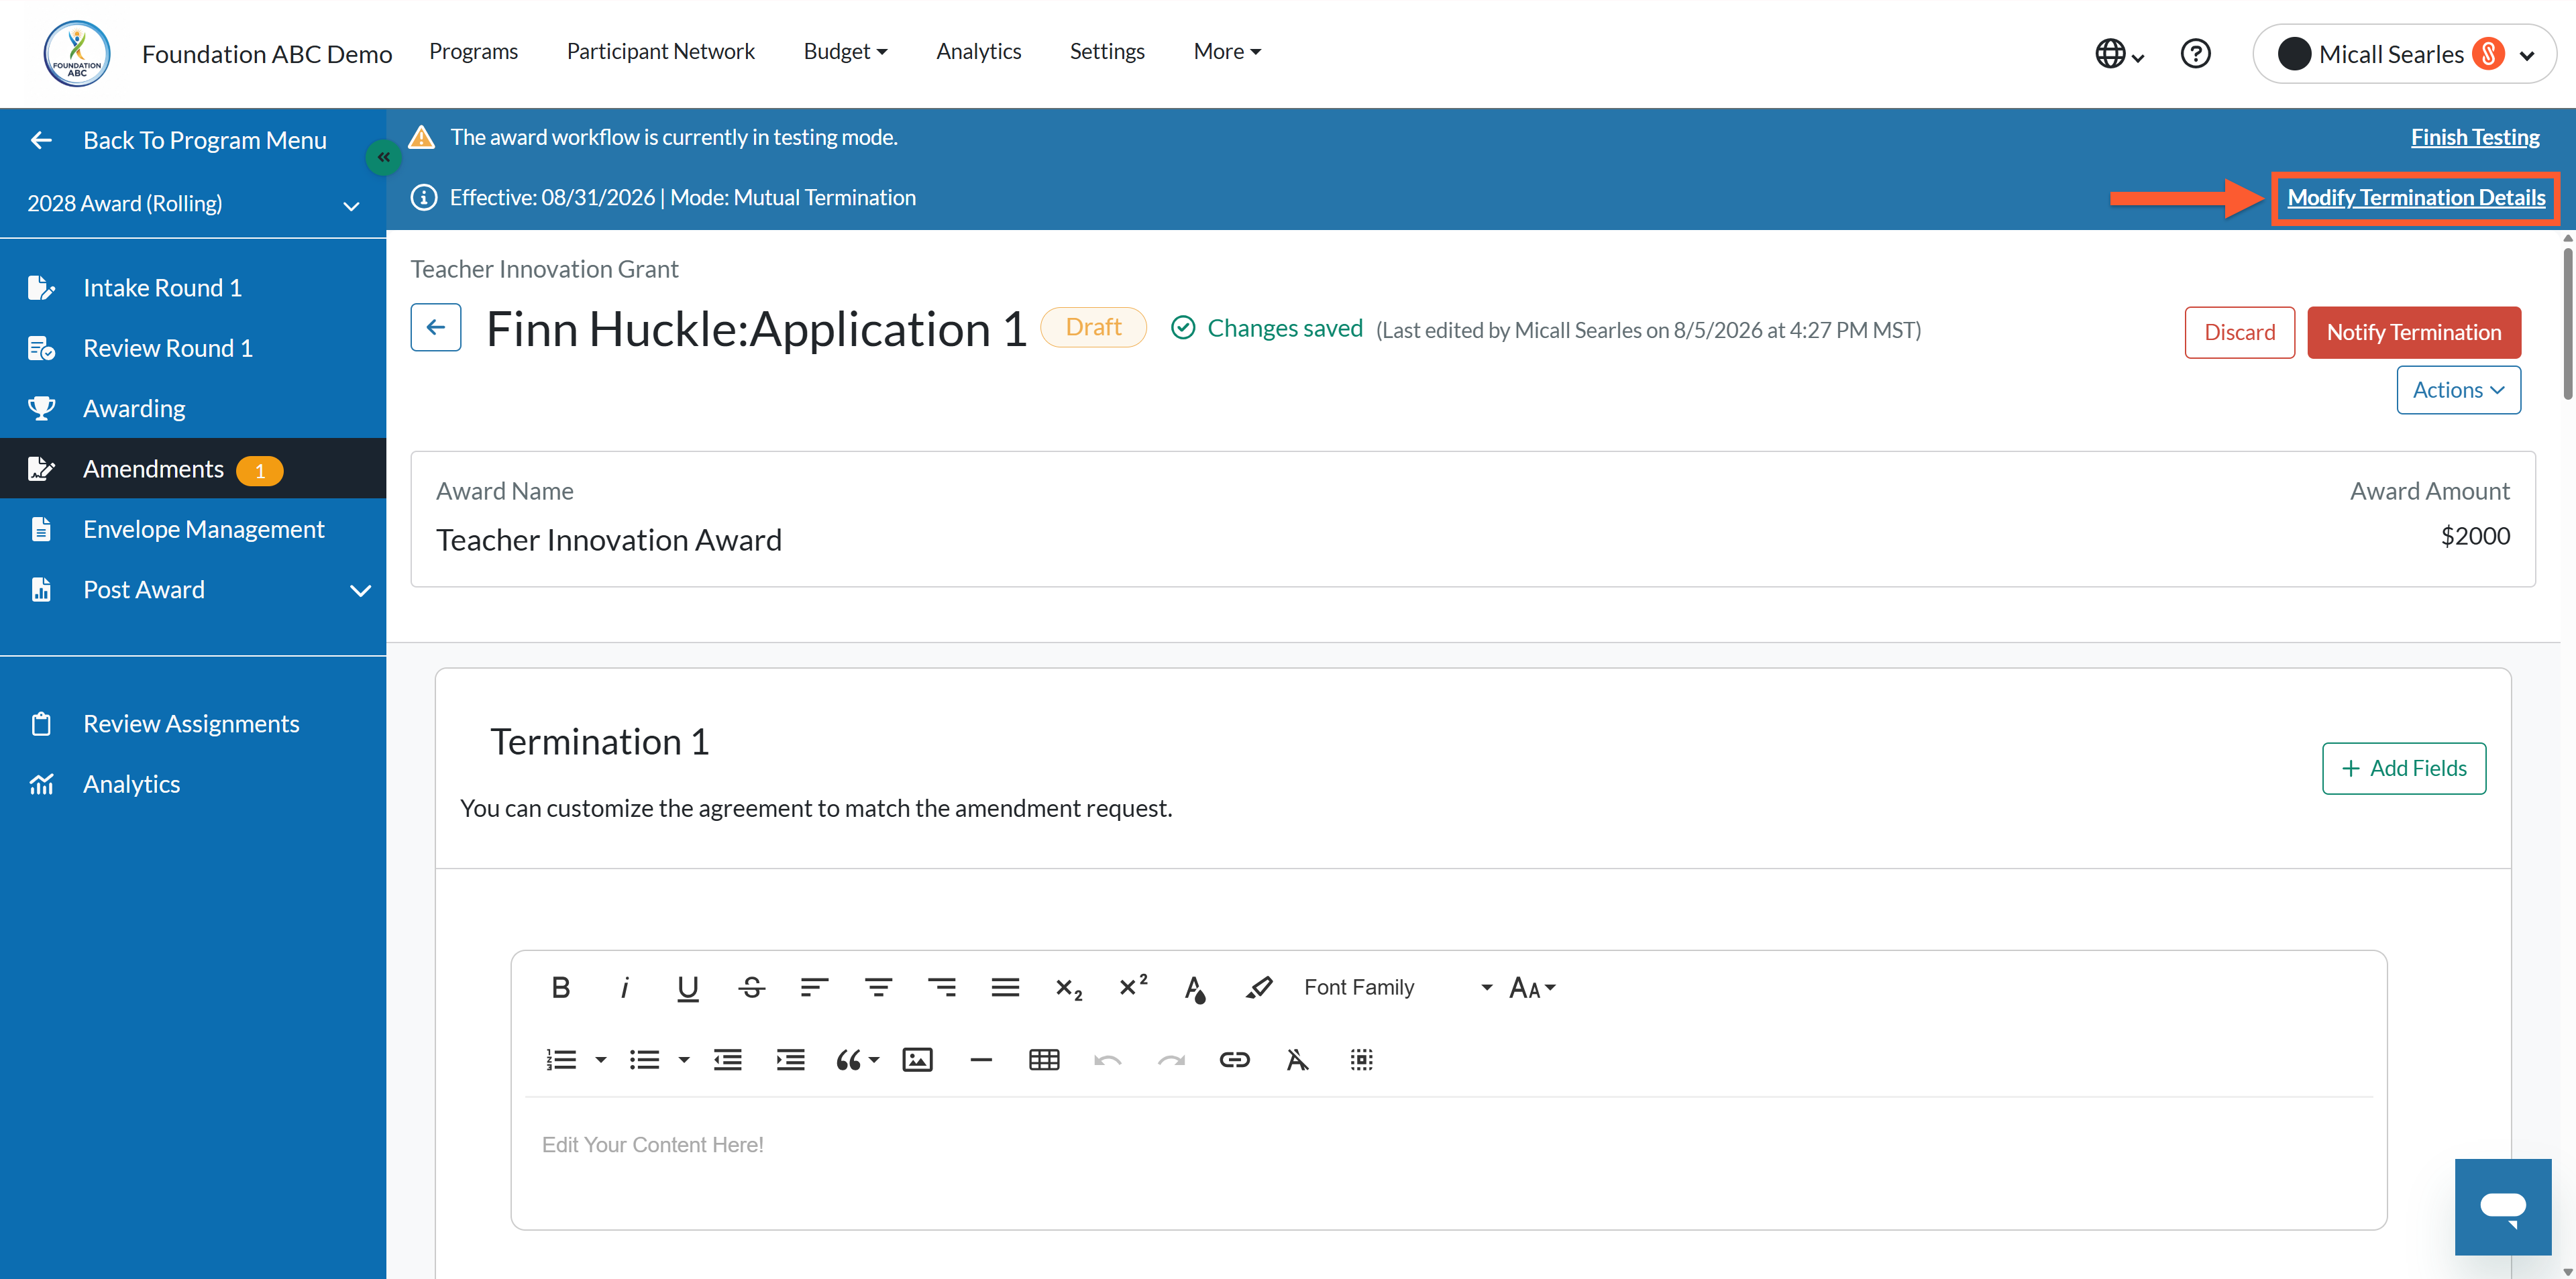
Task: Open Review Assignments in sidebar
Action: coord(193,724)
